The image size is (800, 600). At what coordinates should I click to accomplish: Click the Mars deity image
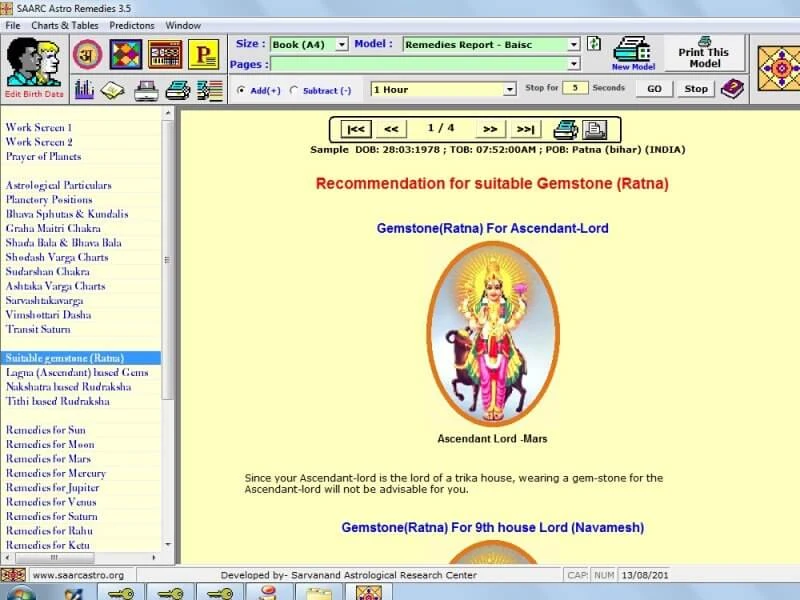coord(493,334)
